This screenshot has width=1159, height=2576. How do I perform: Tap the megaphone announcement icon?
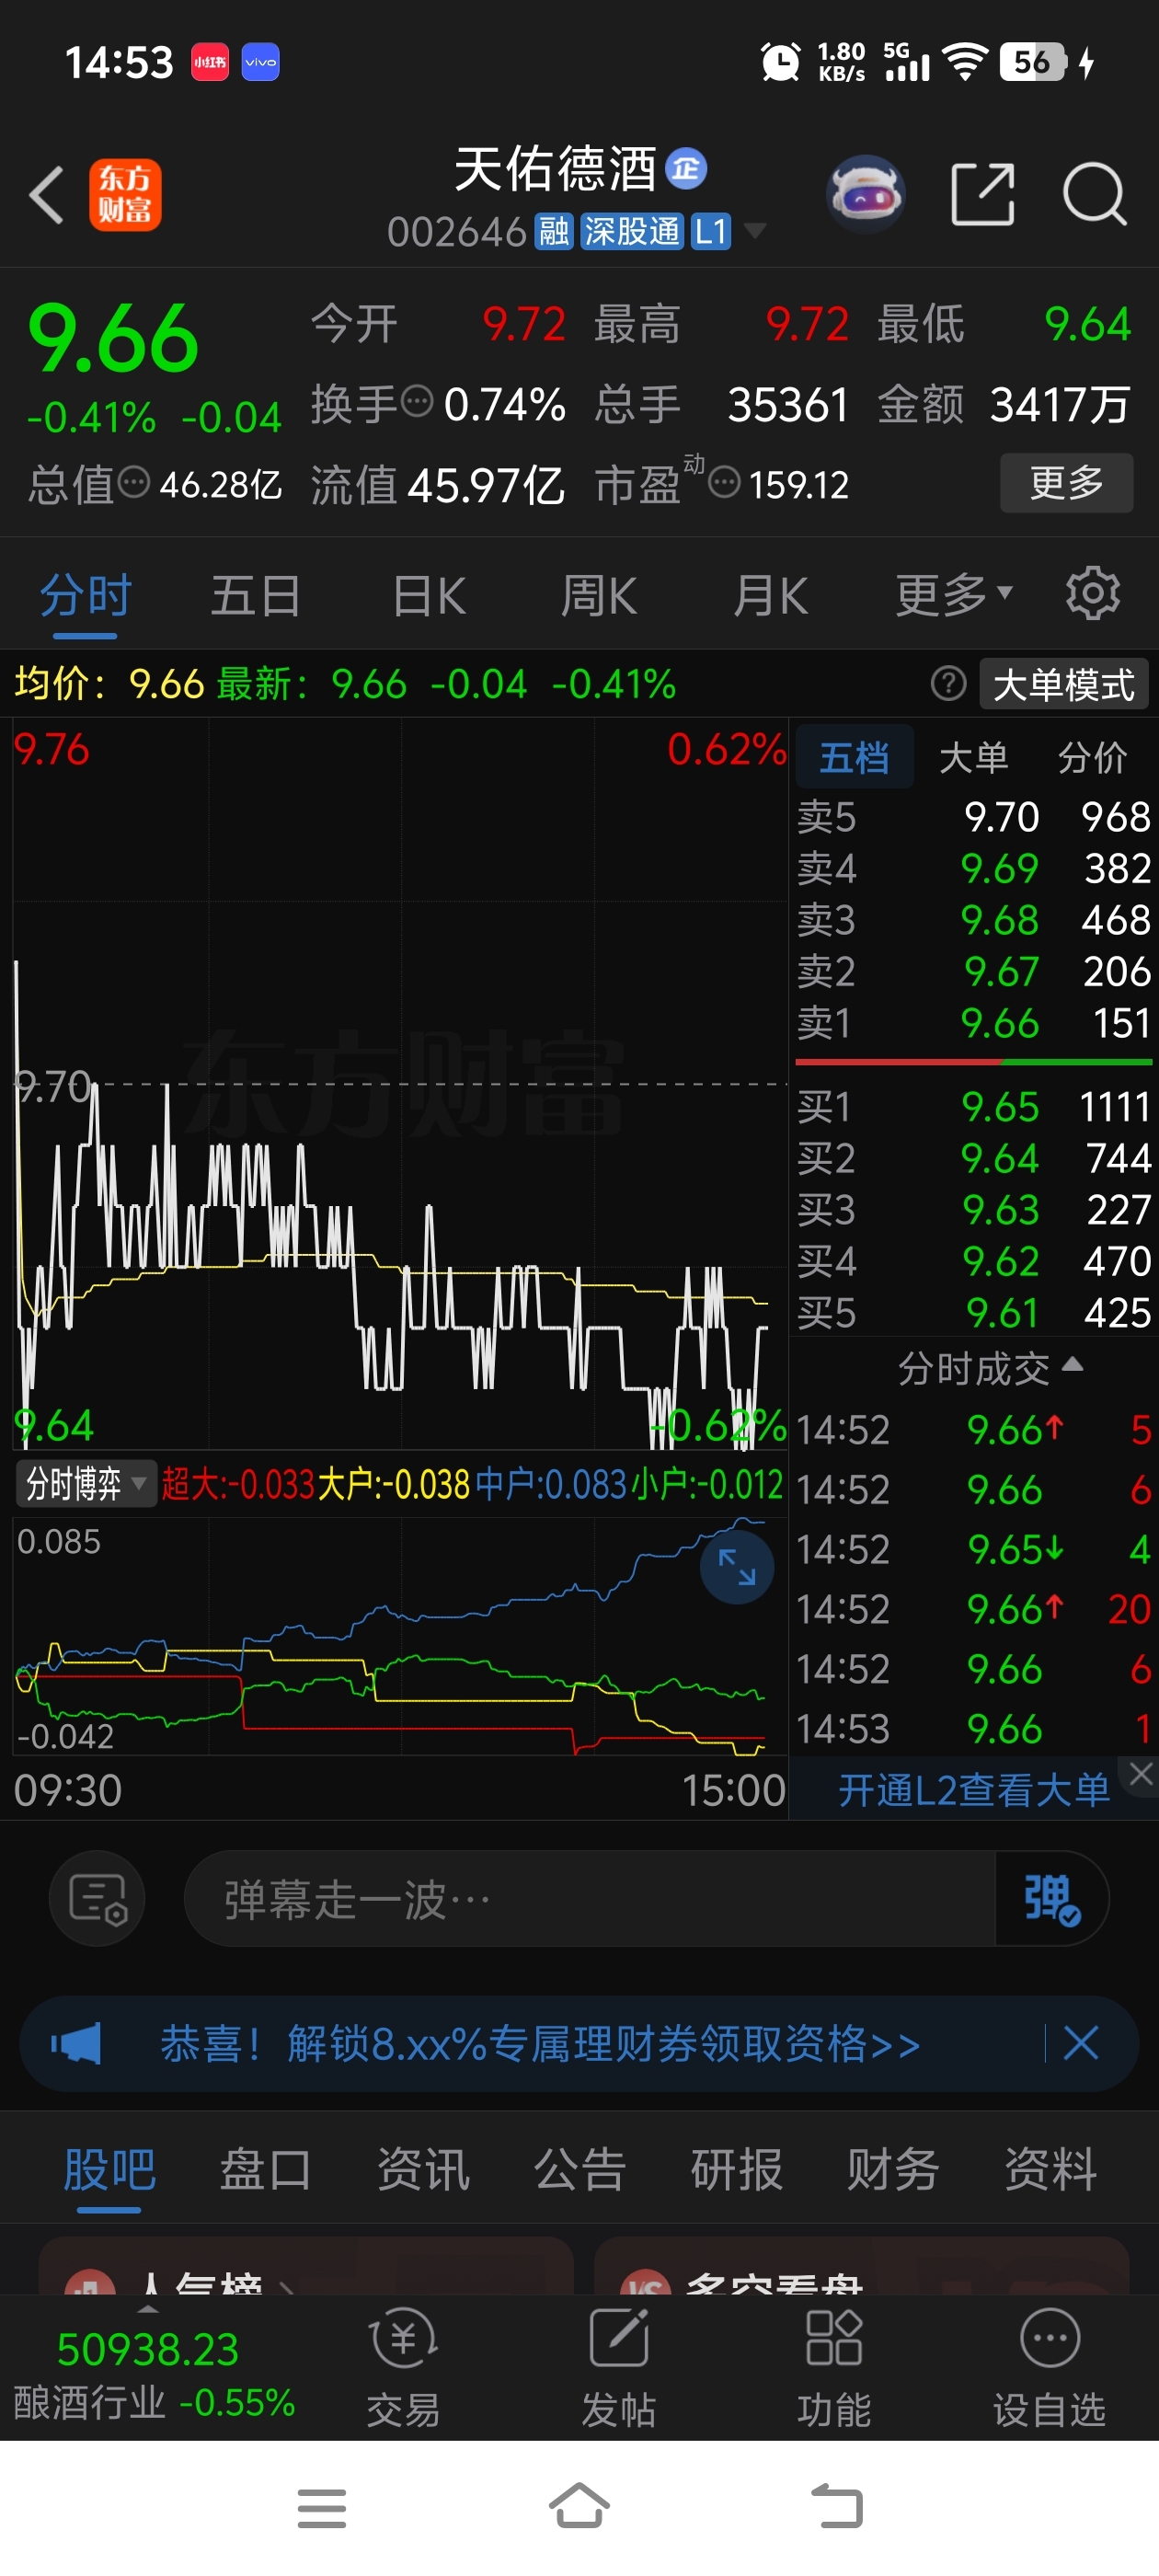76,2043
